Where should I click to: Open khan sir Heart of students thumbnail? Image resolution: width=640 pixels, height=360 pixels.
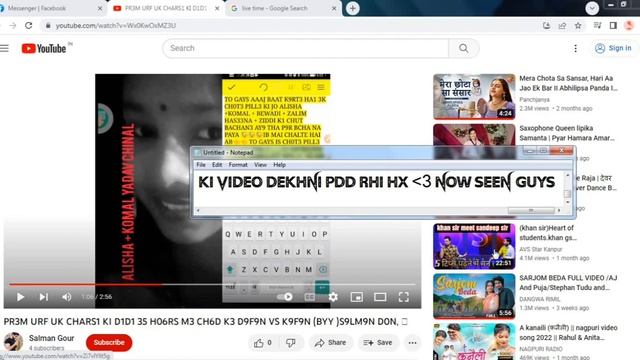[474, 246]
